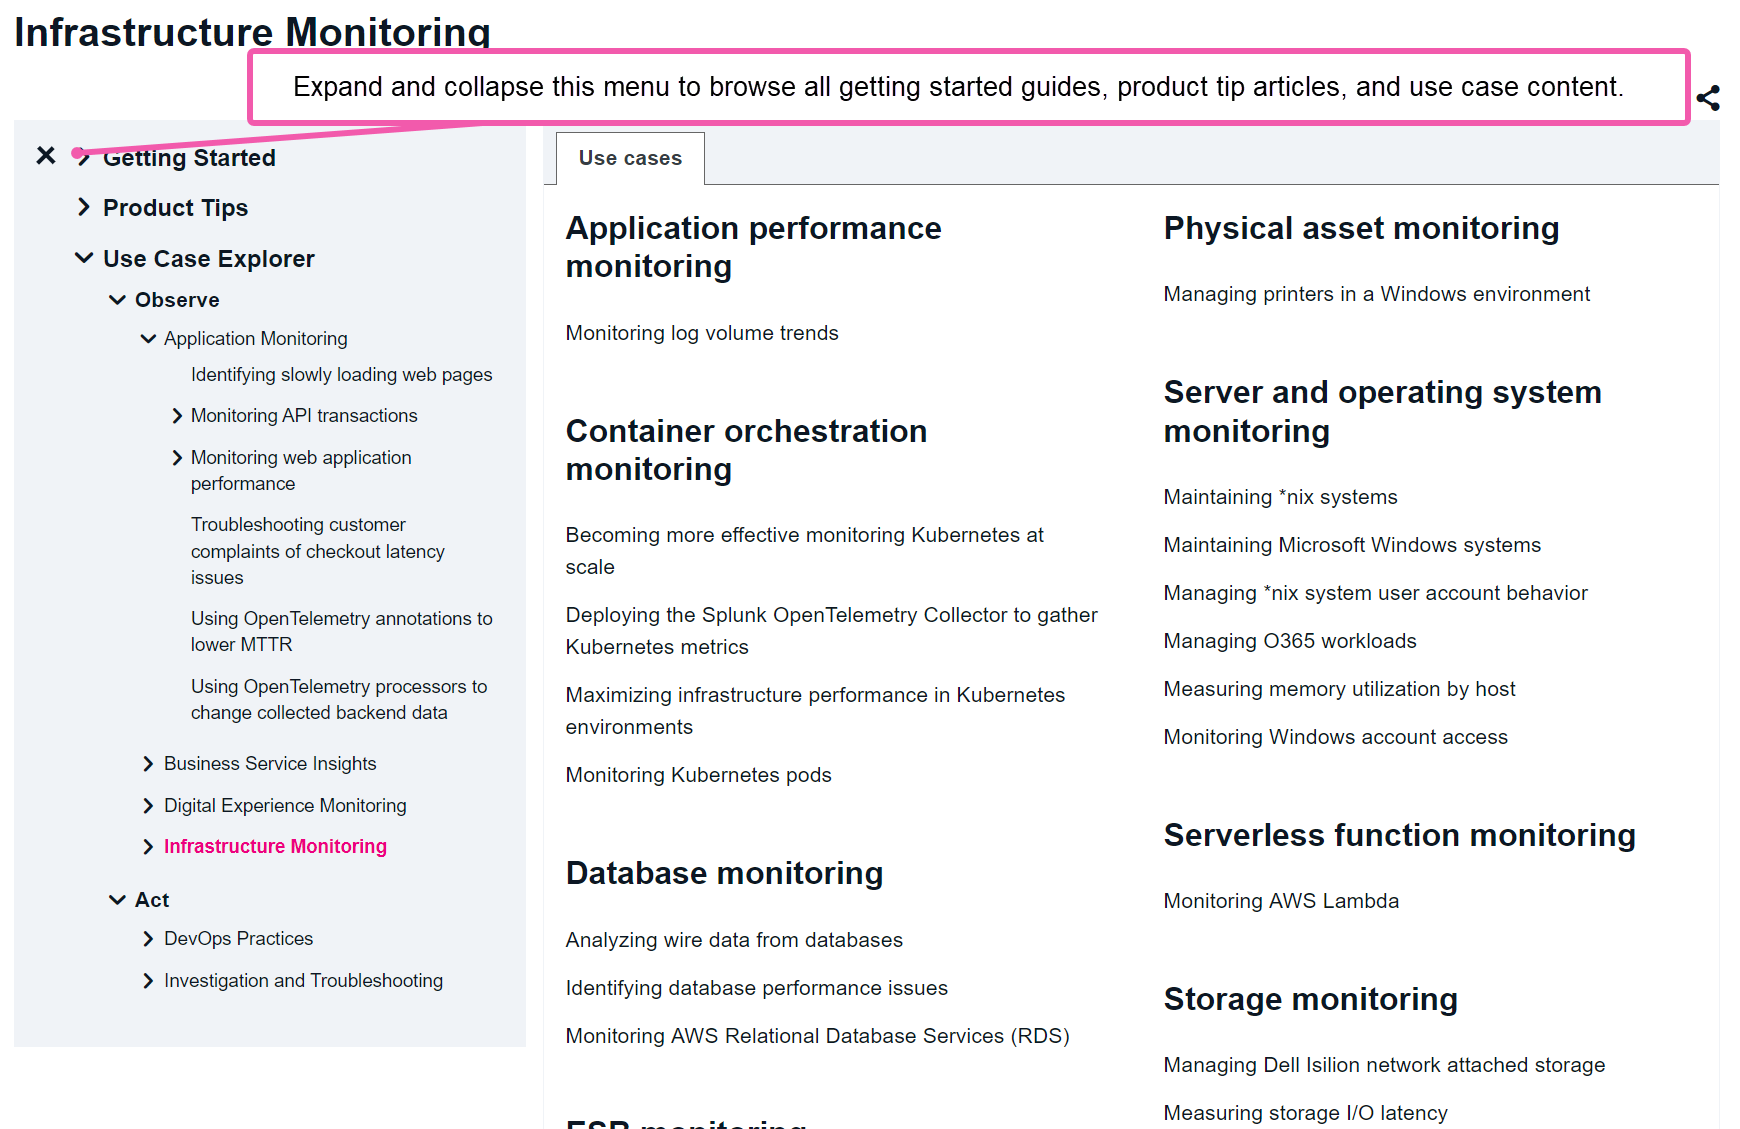This screenshot has height=1129, width=1740.
Task: Expand the Infrastructure Monitoring chevron
Action: 148,847
